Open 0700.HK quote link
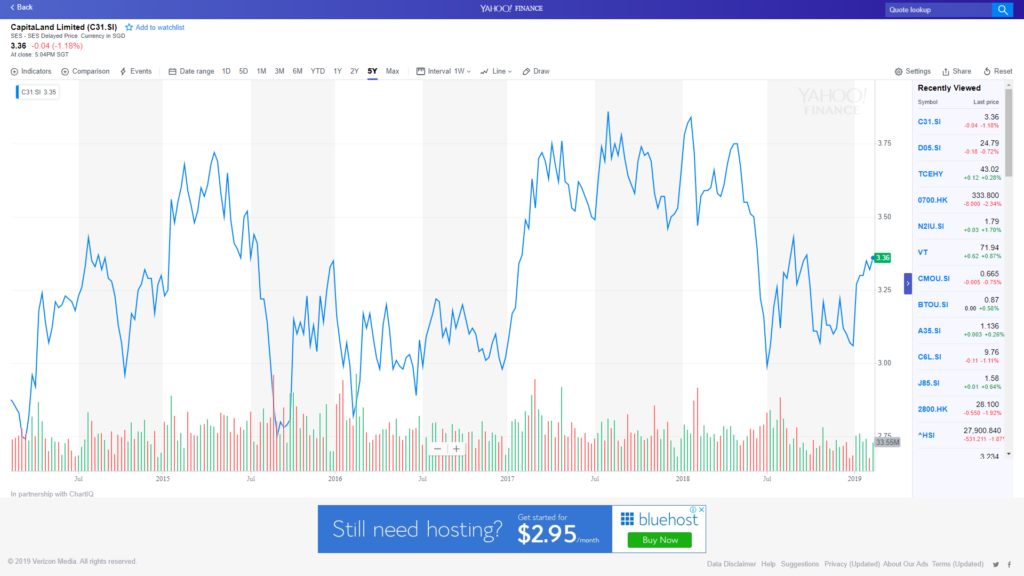Screen dimensions: 1024x576 click(x=932, y=200)
